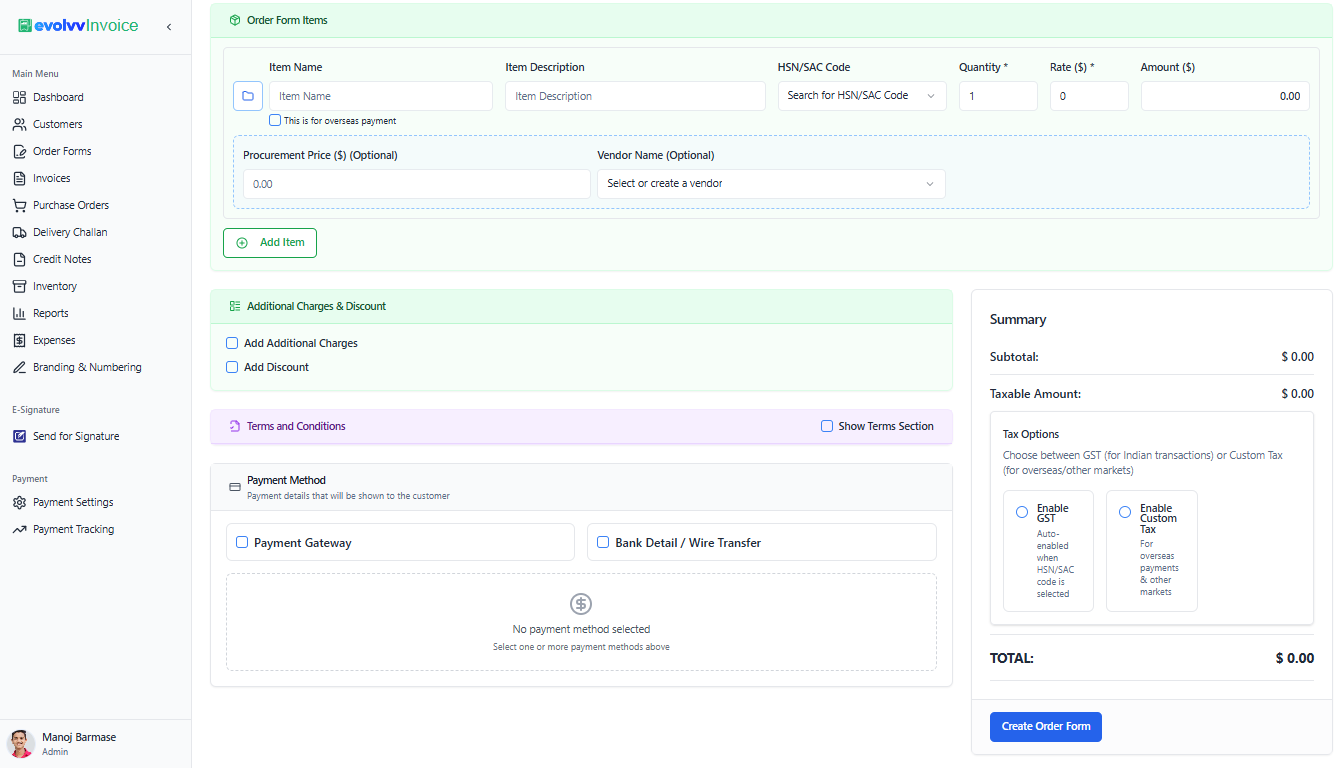Tick the Add Discount checkbox
Image resolution: width=1340 pixels, height=768 pixels.
tap(232, 367)
